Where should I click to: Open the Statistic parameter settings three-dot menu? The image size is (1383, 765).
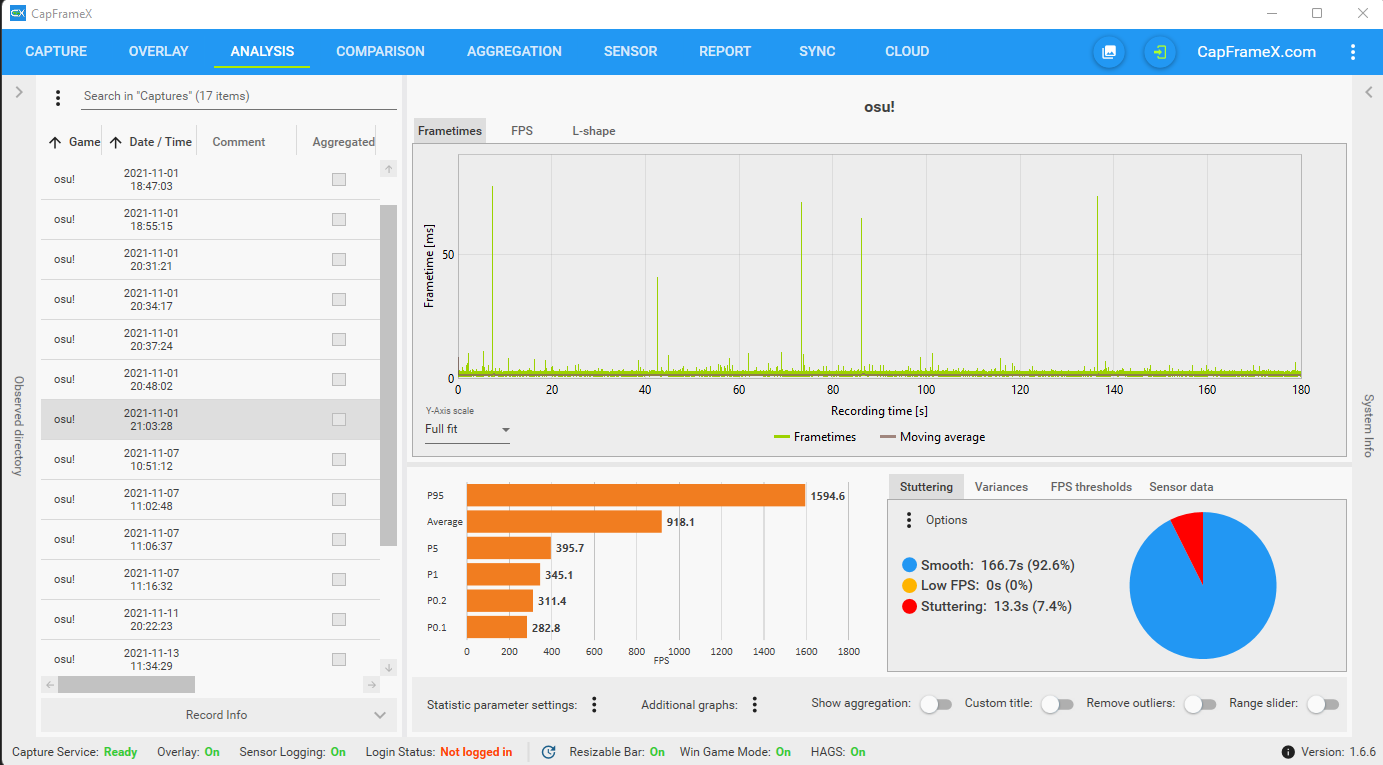coord(594,705)
